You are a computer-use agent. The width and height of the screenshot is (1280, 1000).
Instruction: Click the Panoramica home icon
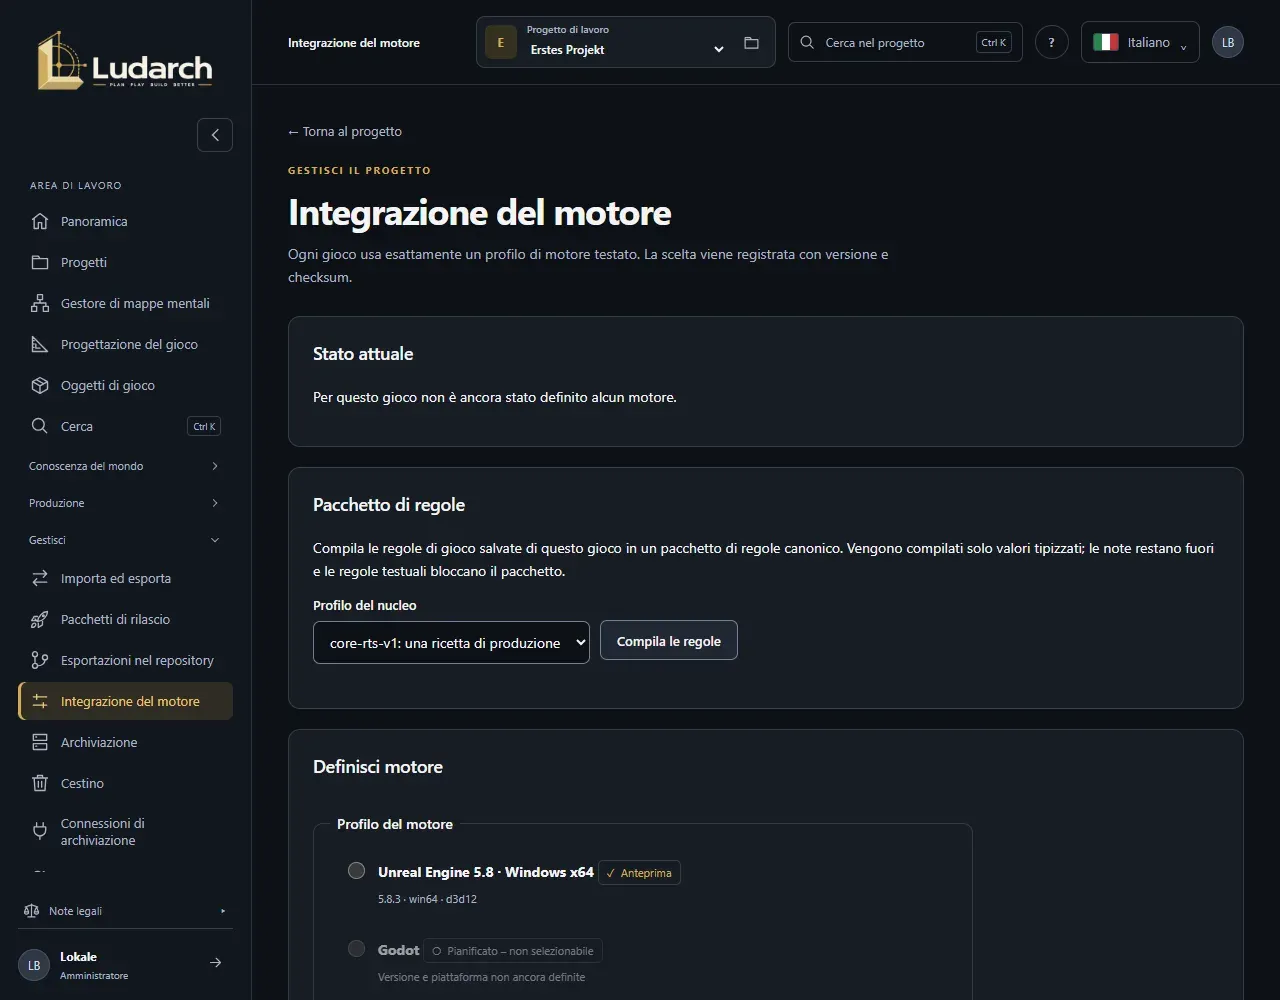(x=40, y=221)
